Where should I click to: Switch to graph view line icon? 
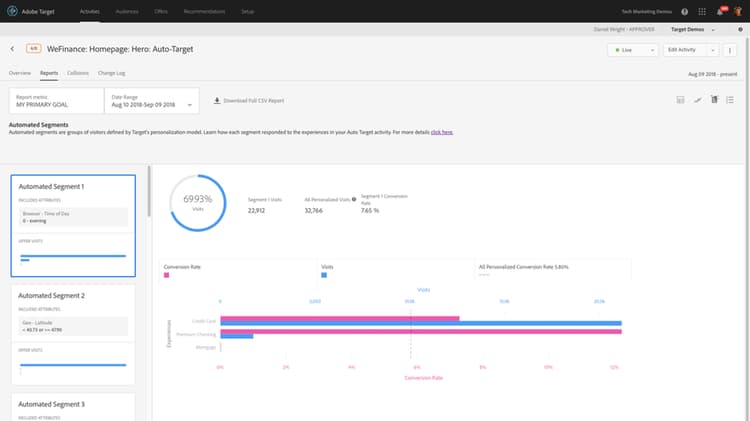point(698,100)
